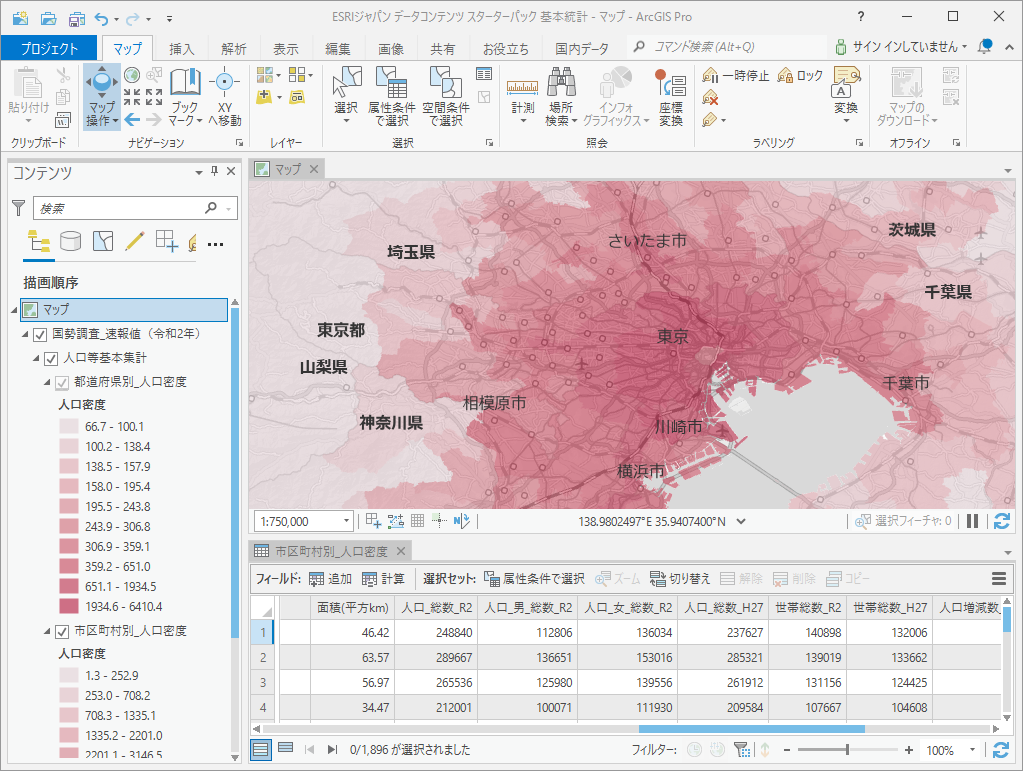Uncheck the 国勢調査_速報値 (令和2年) layer checkbox

(40, 334)
